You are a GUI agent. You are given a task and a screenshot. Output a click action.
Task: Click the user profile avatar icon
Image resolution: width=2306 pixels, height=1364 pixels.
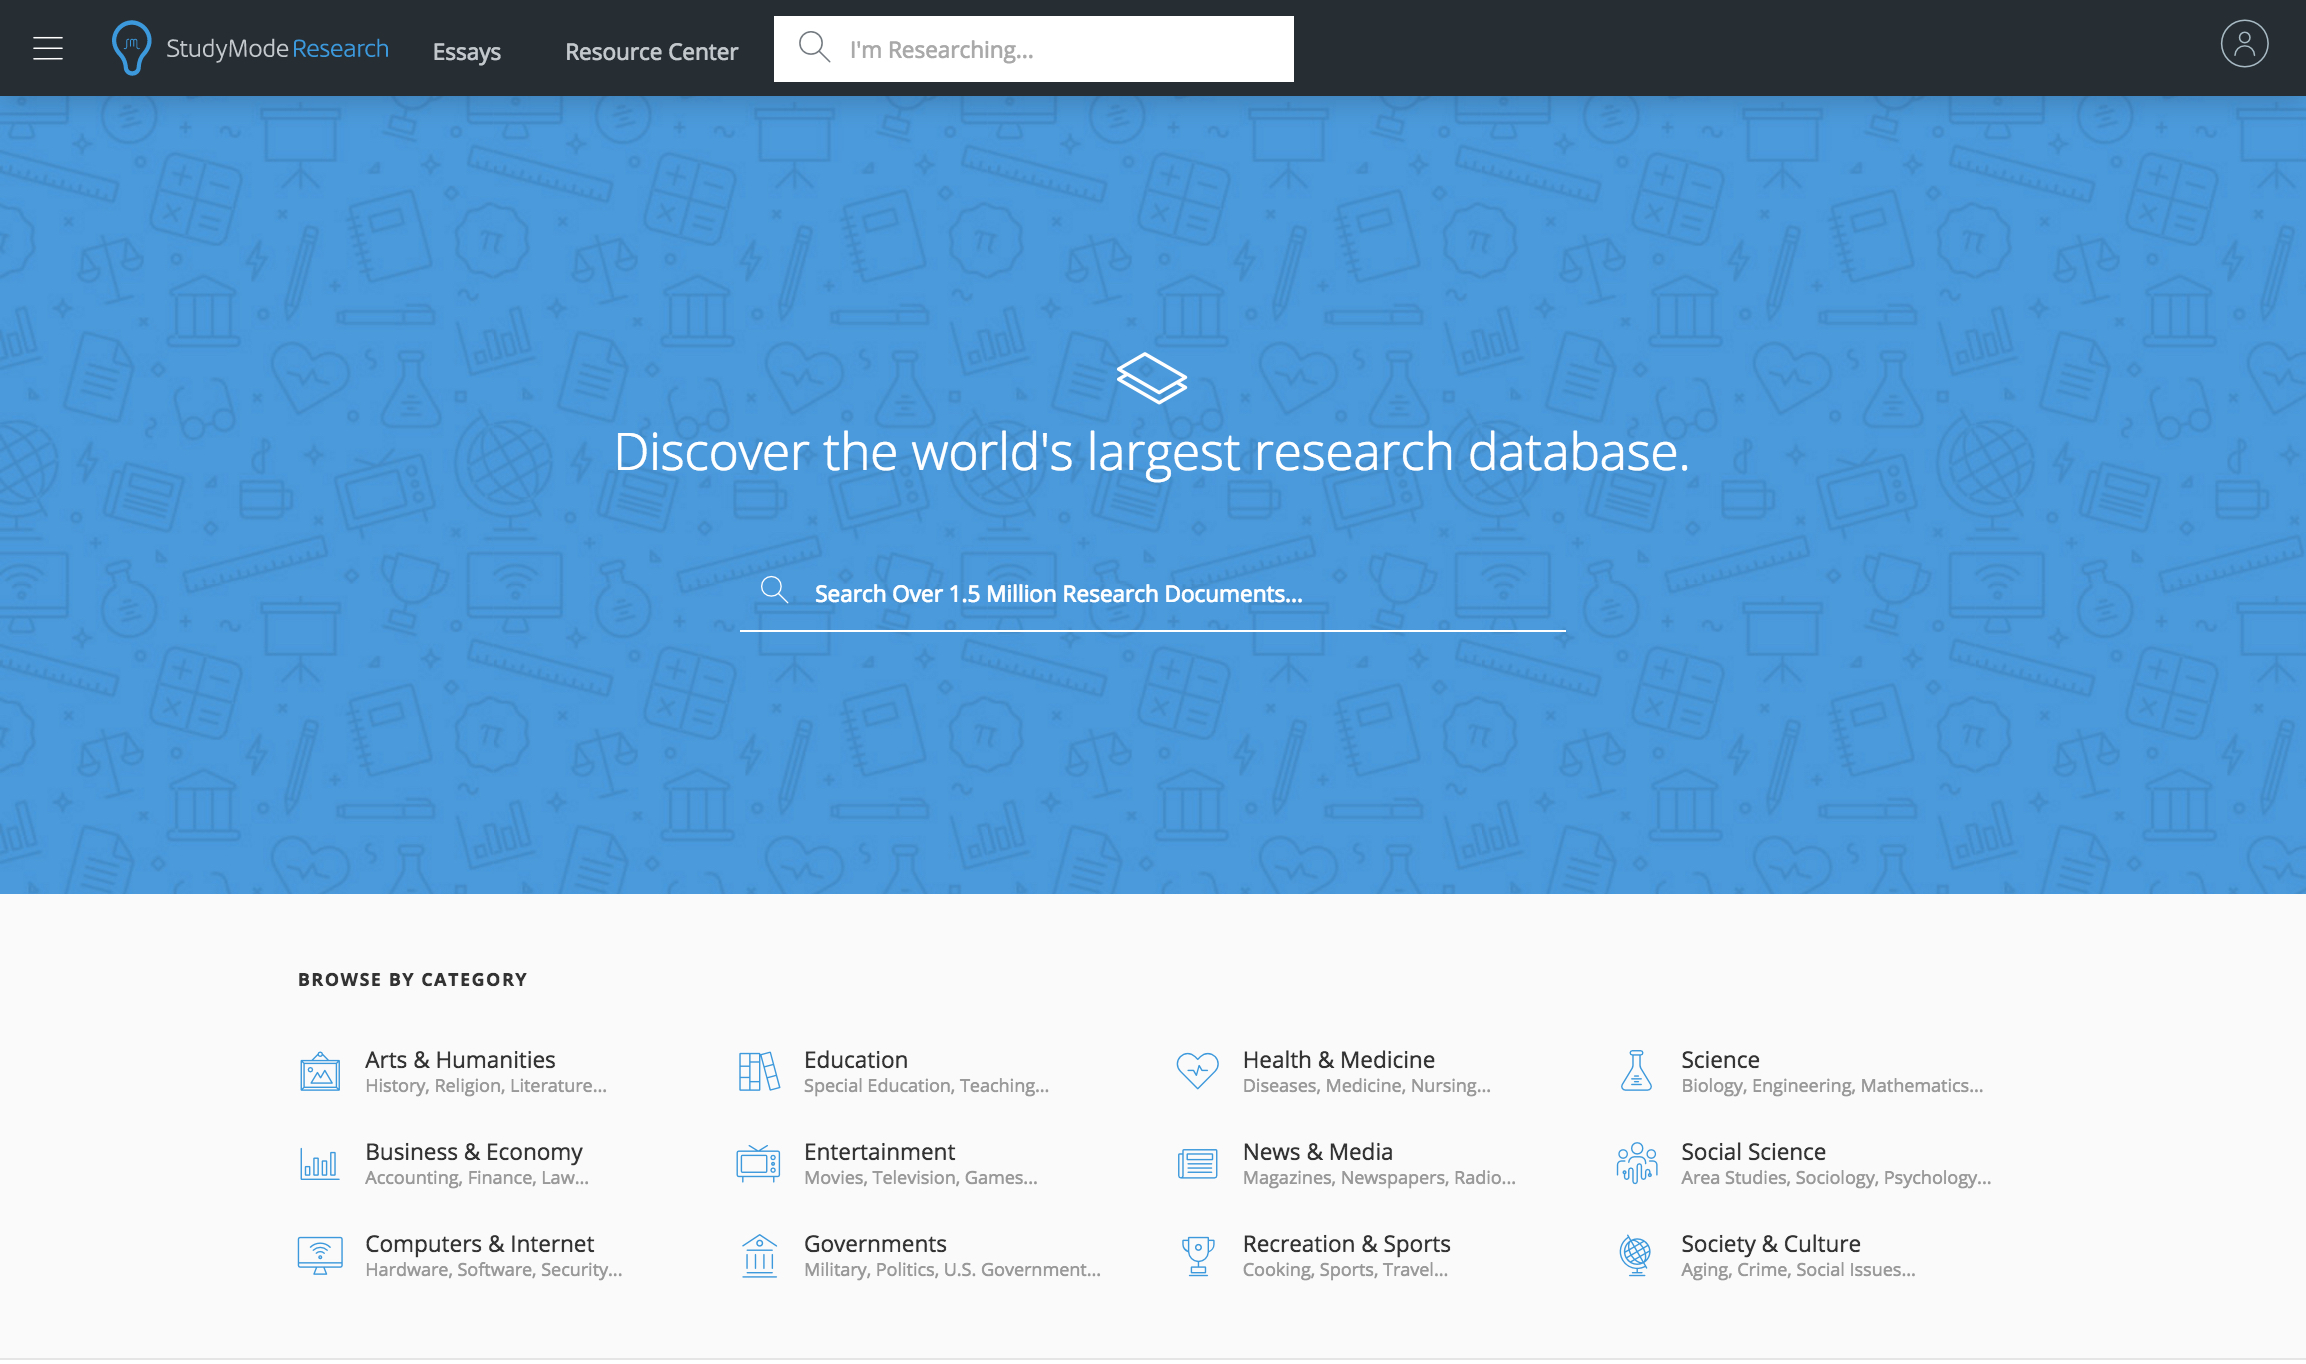click(x=2244, y=45)
